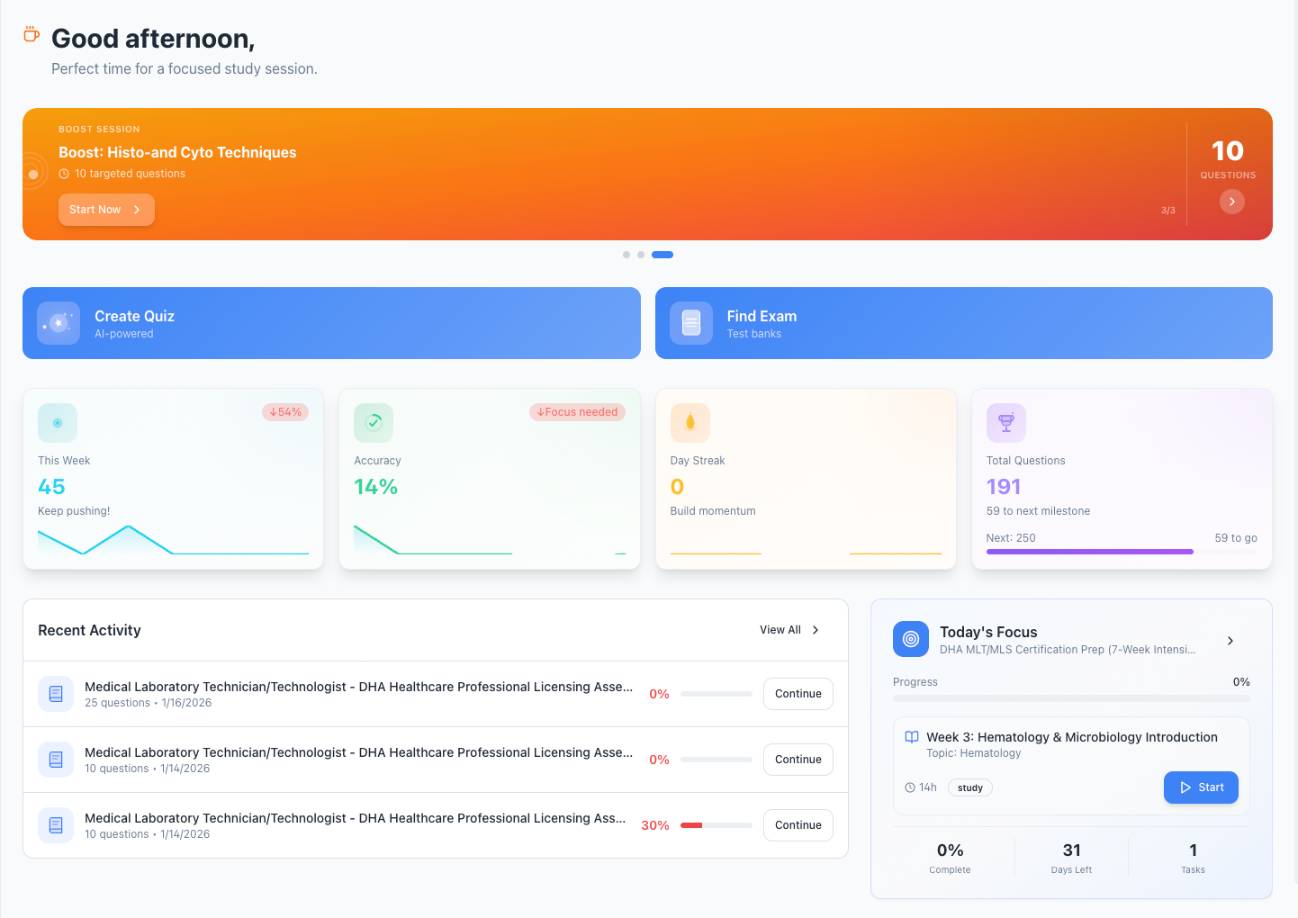Click the '3/3' slide counter on banner
This screenshot has height=918, width=1298.
coord(1168,211)
